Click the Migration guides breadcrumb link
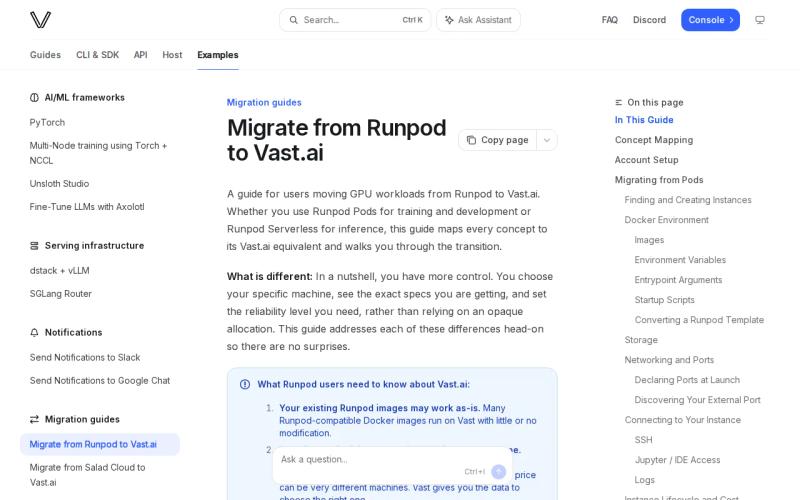This screenshot has width=800, height=500. (x=264, y=103)
